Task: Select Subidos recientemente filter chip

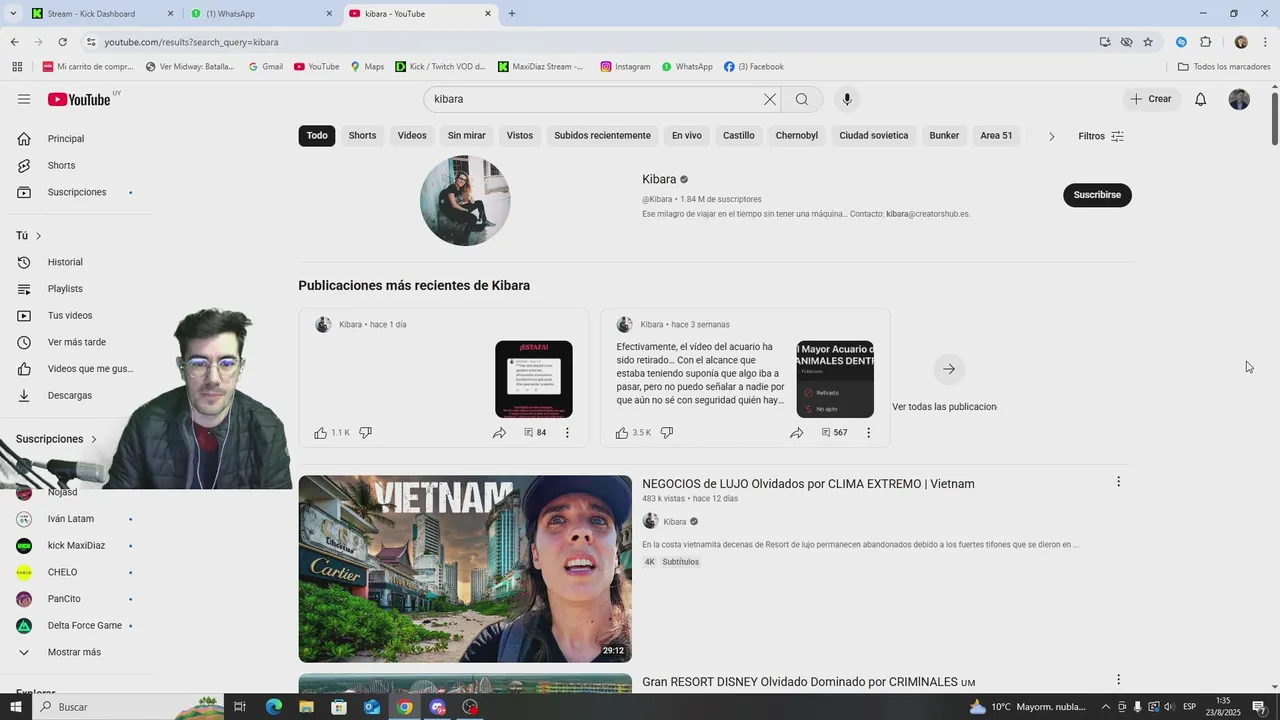Action: [602, 136]
